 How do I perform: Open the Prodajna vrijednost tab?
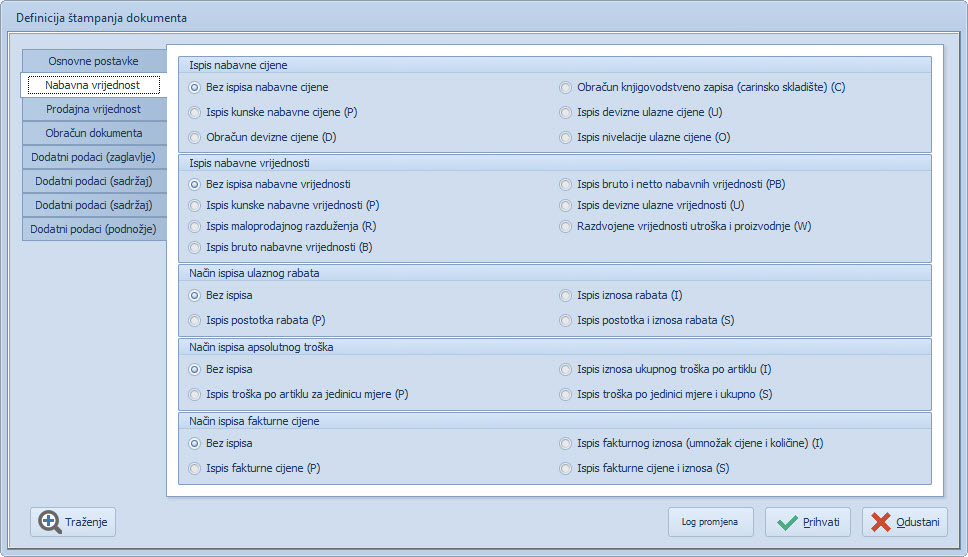[x=93, y=109]
